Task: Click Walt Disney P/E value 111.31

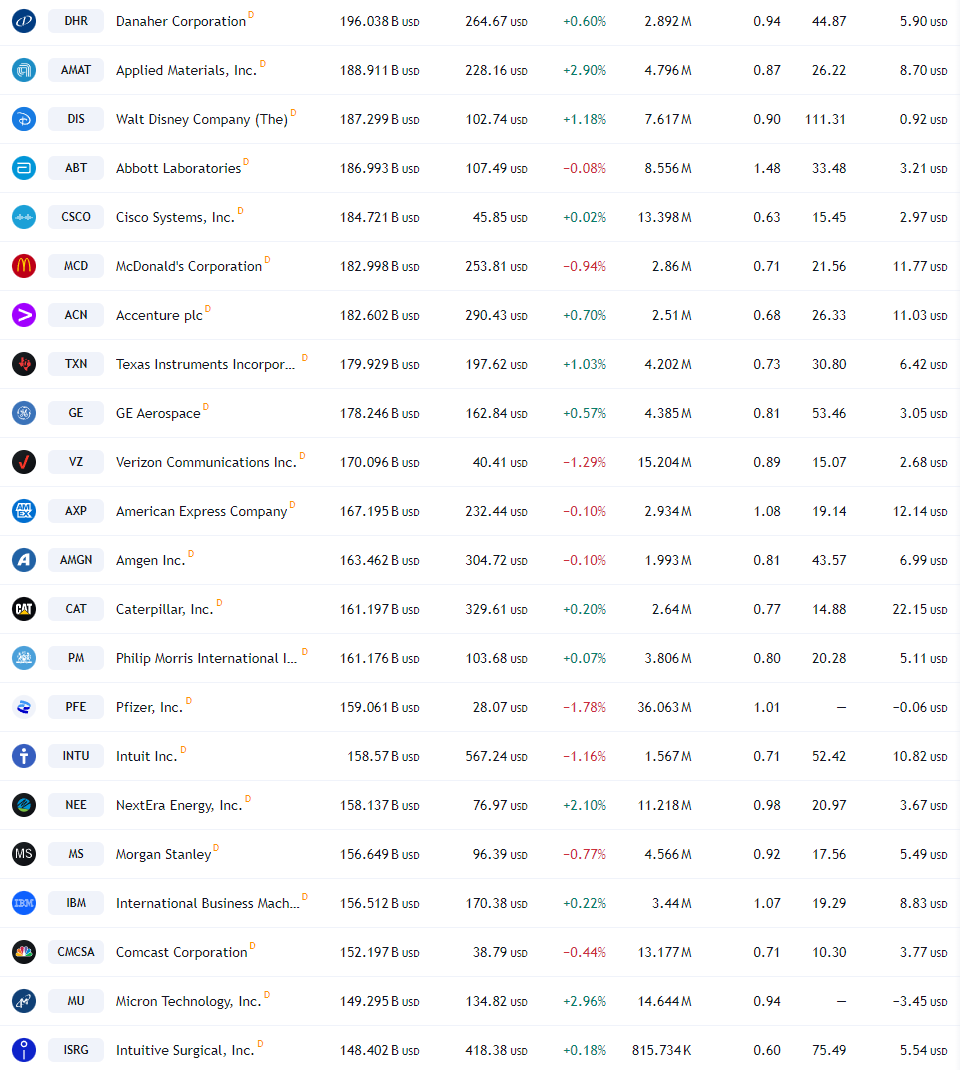Action: (826, 119)
